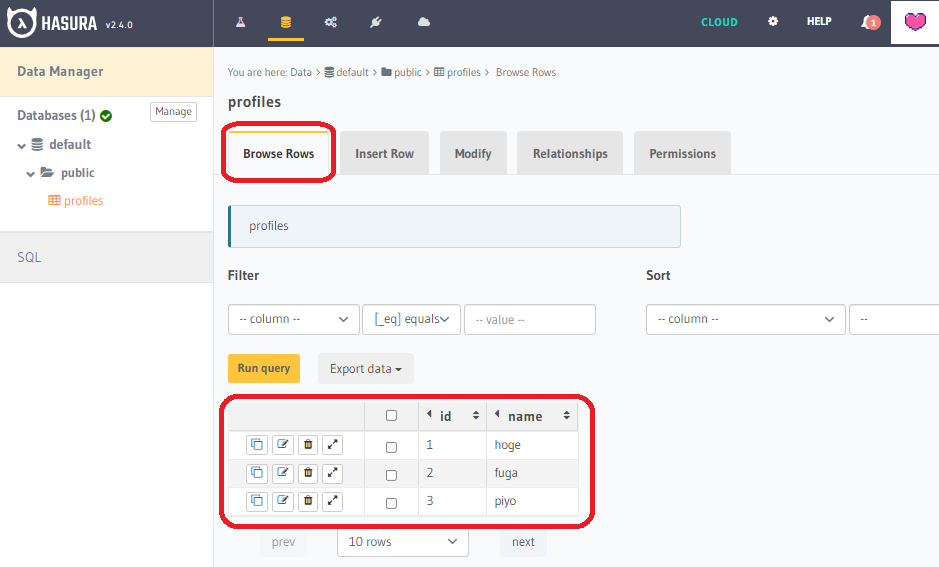Screen dimensions: 939x567
Task: Edit the row named fuga
Action: point(283,473)
